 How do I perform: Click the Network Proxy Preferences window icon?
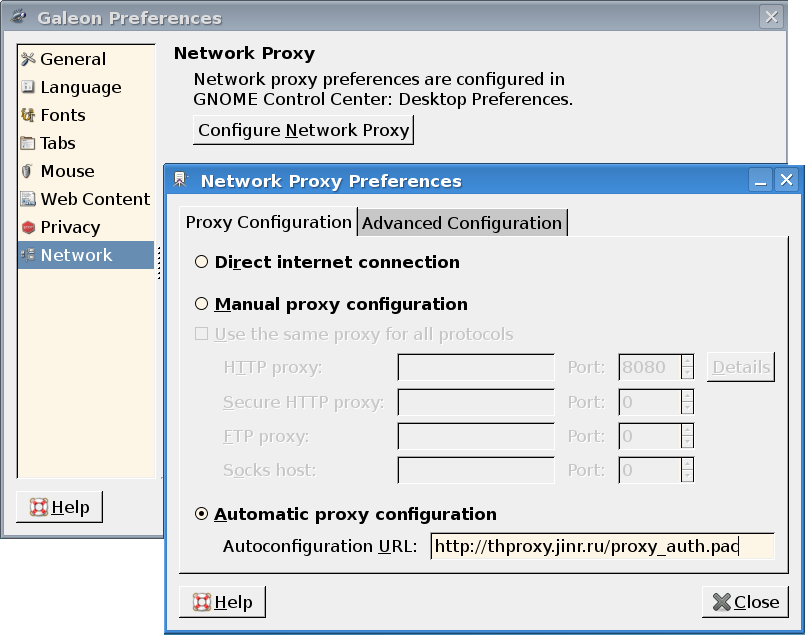[x=180, y=180]
